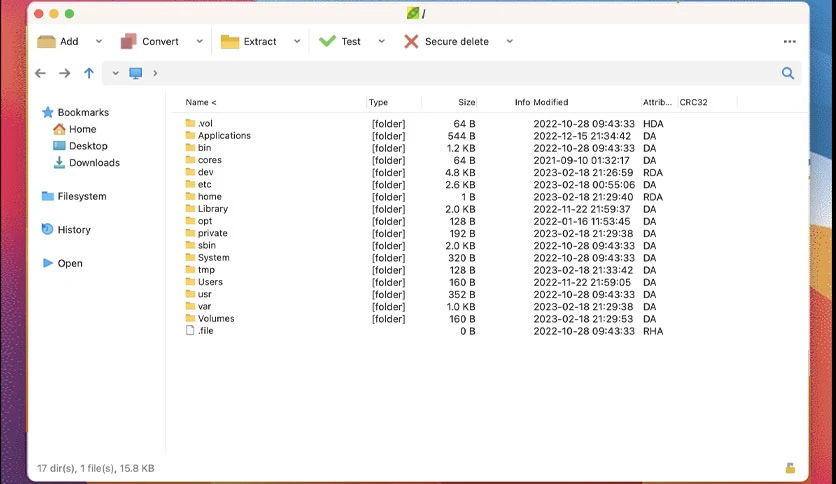Image resolution: width=836 pixels, height=484 pixels.
Task: Click the computer icon in address bar
Action: pyautogui.click(x=136, y=73)
